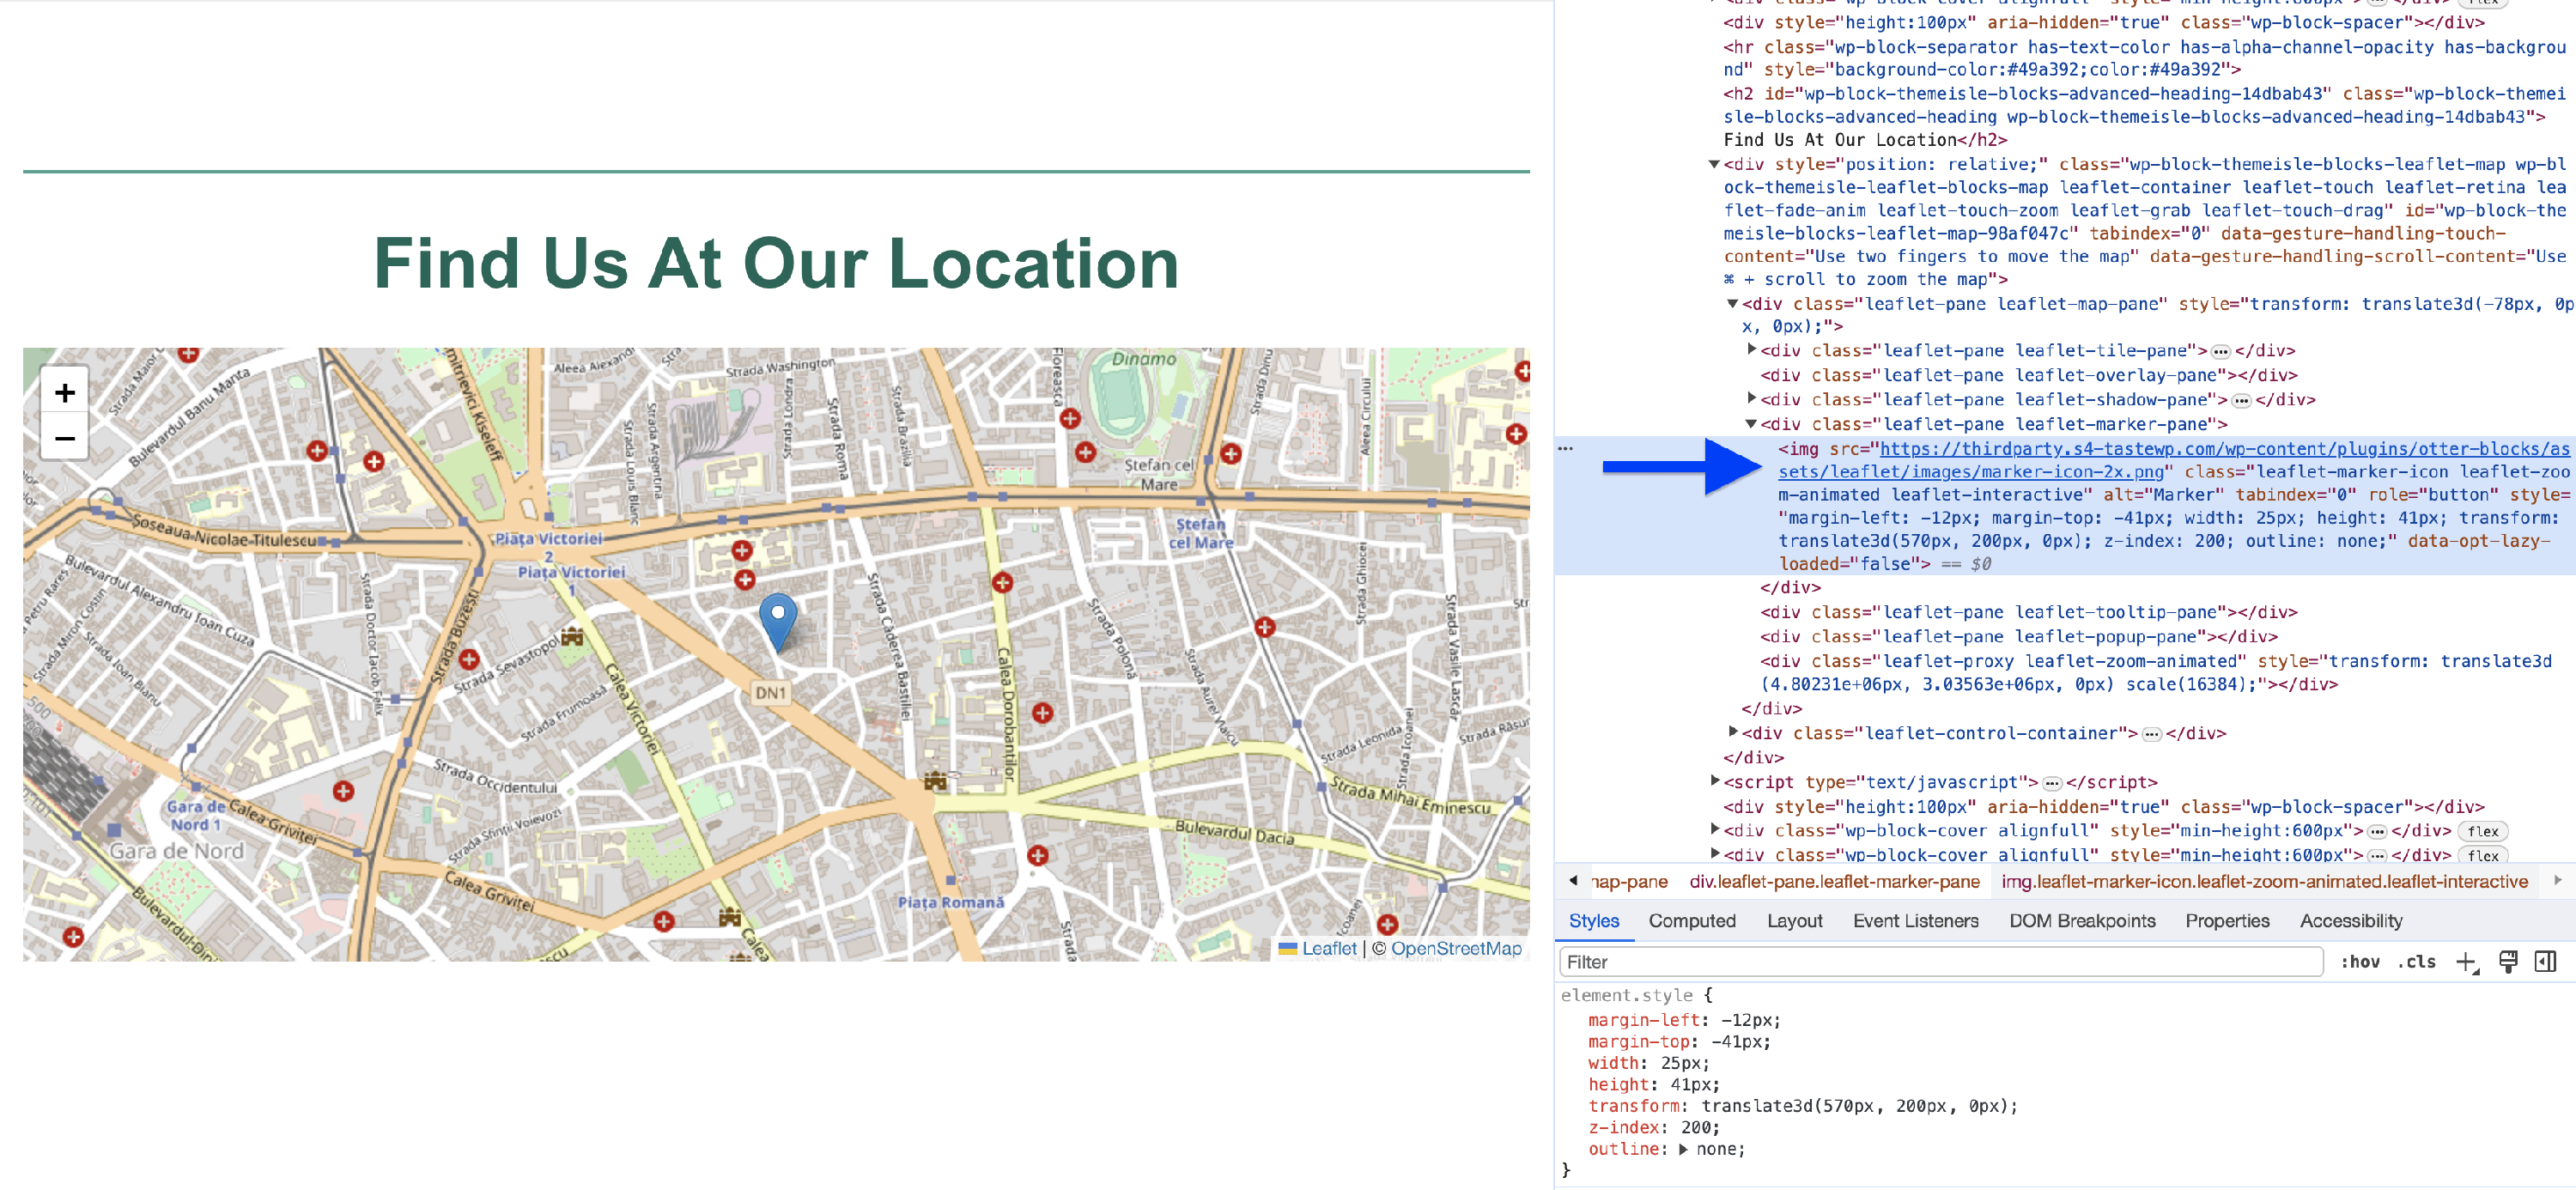
Task: Collapse the leaflet-marker-pane div node
Action: click(1751, 424)
